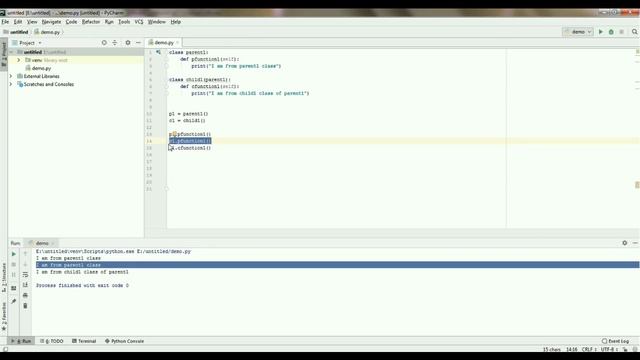Open the Refactor menu
The image size is (640, 360).
coord(91,22)
